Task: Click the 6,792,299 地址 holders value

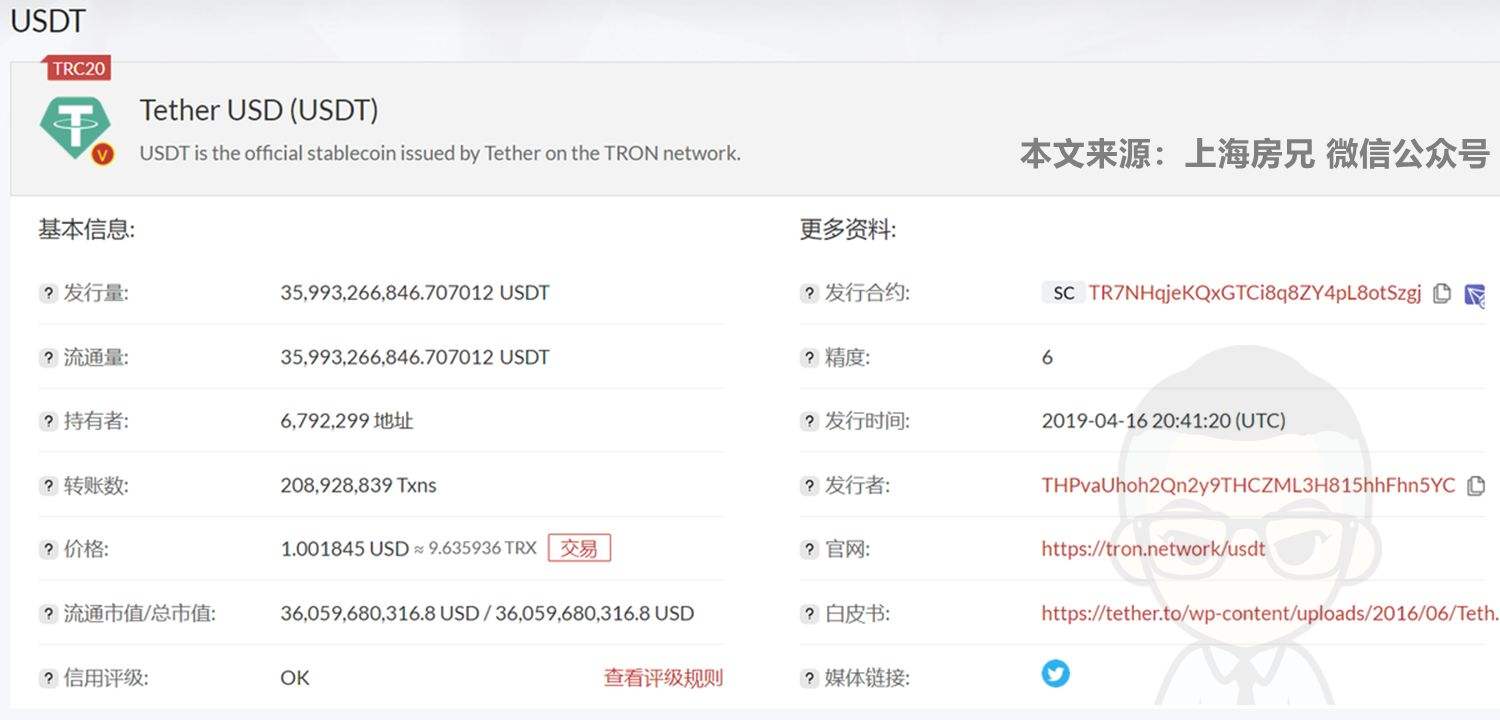Action: [347, 421]
